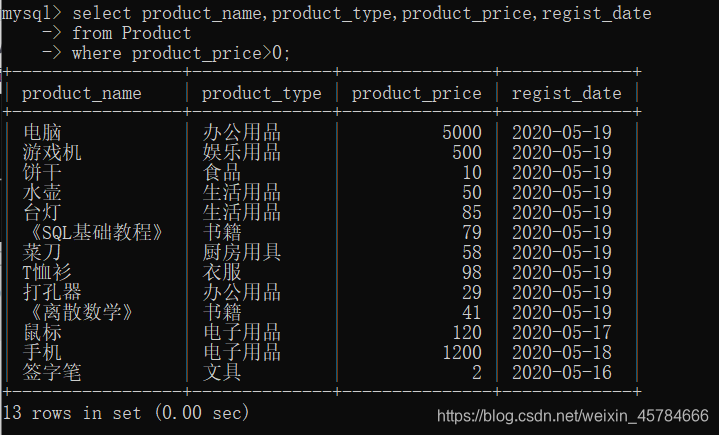719x435 pixels.
Task: Click the regist date in the 《离散数学》 row
Action: click(562, 313)
